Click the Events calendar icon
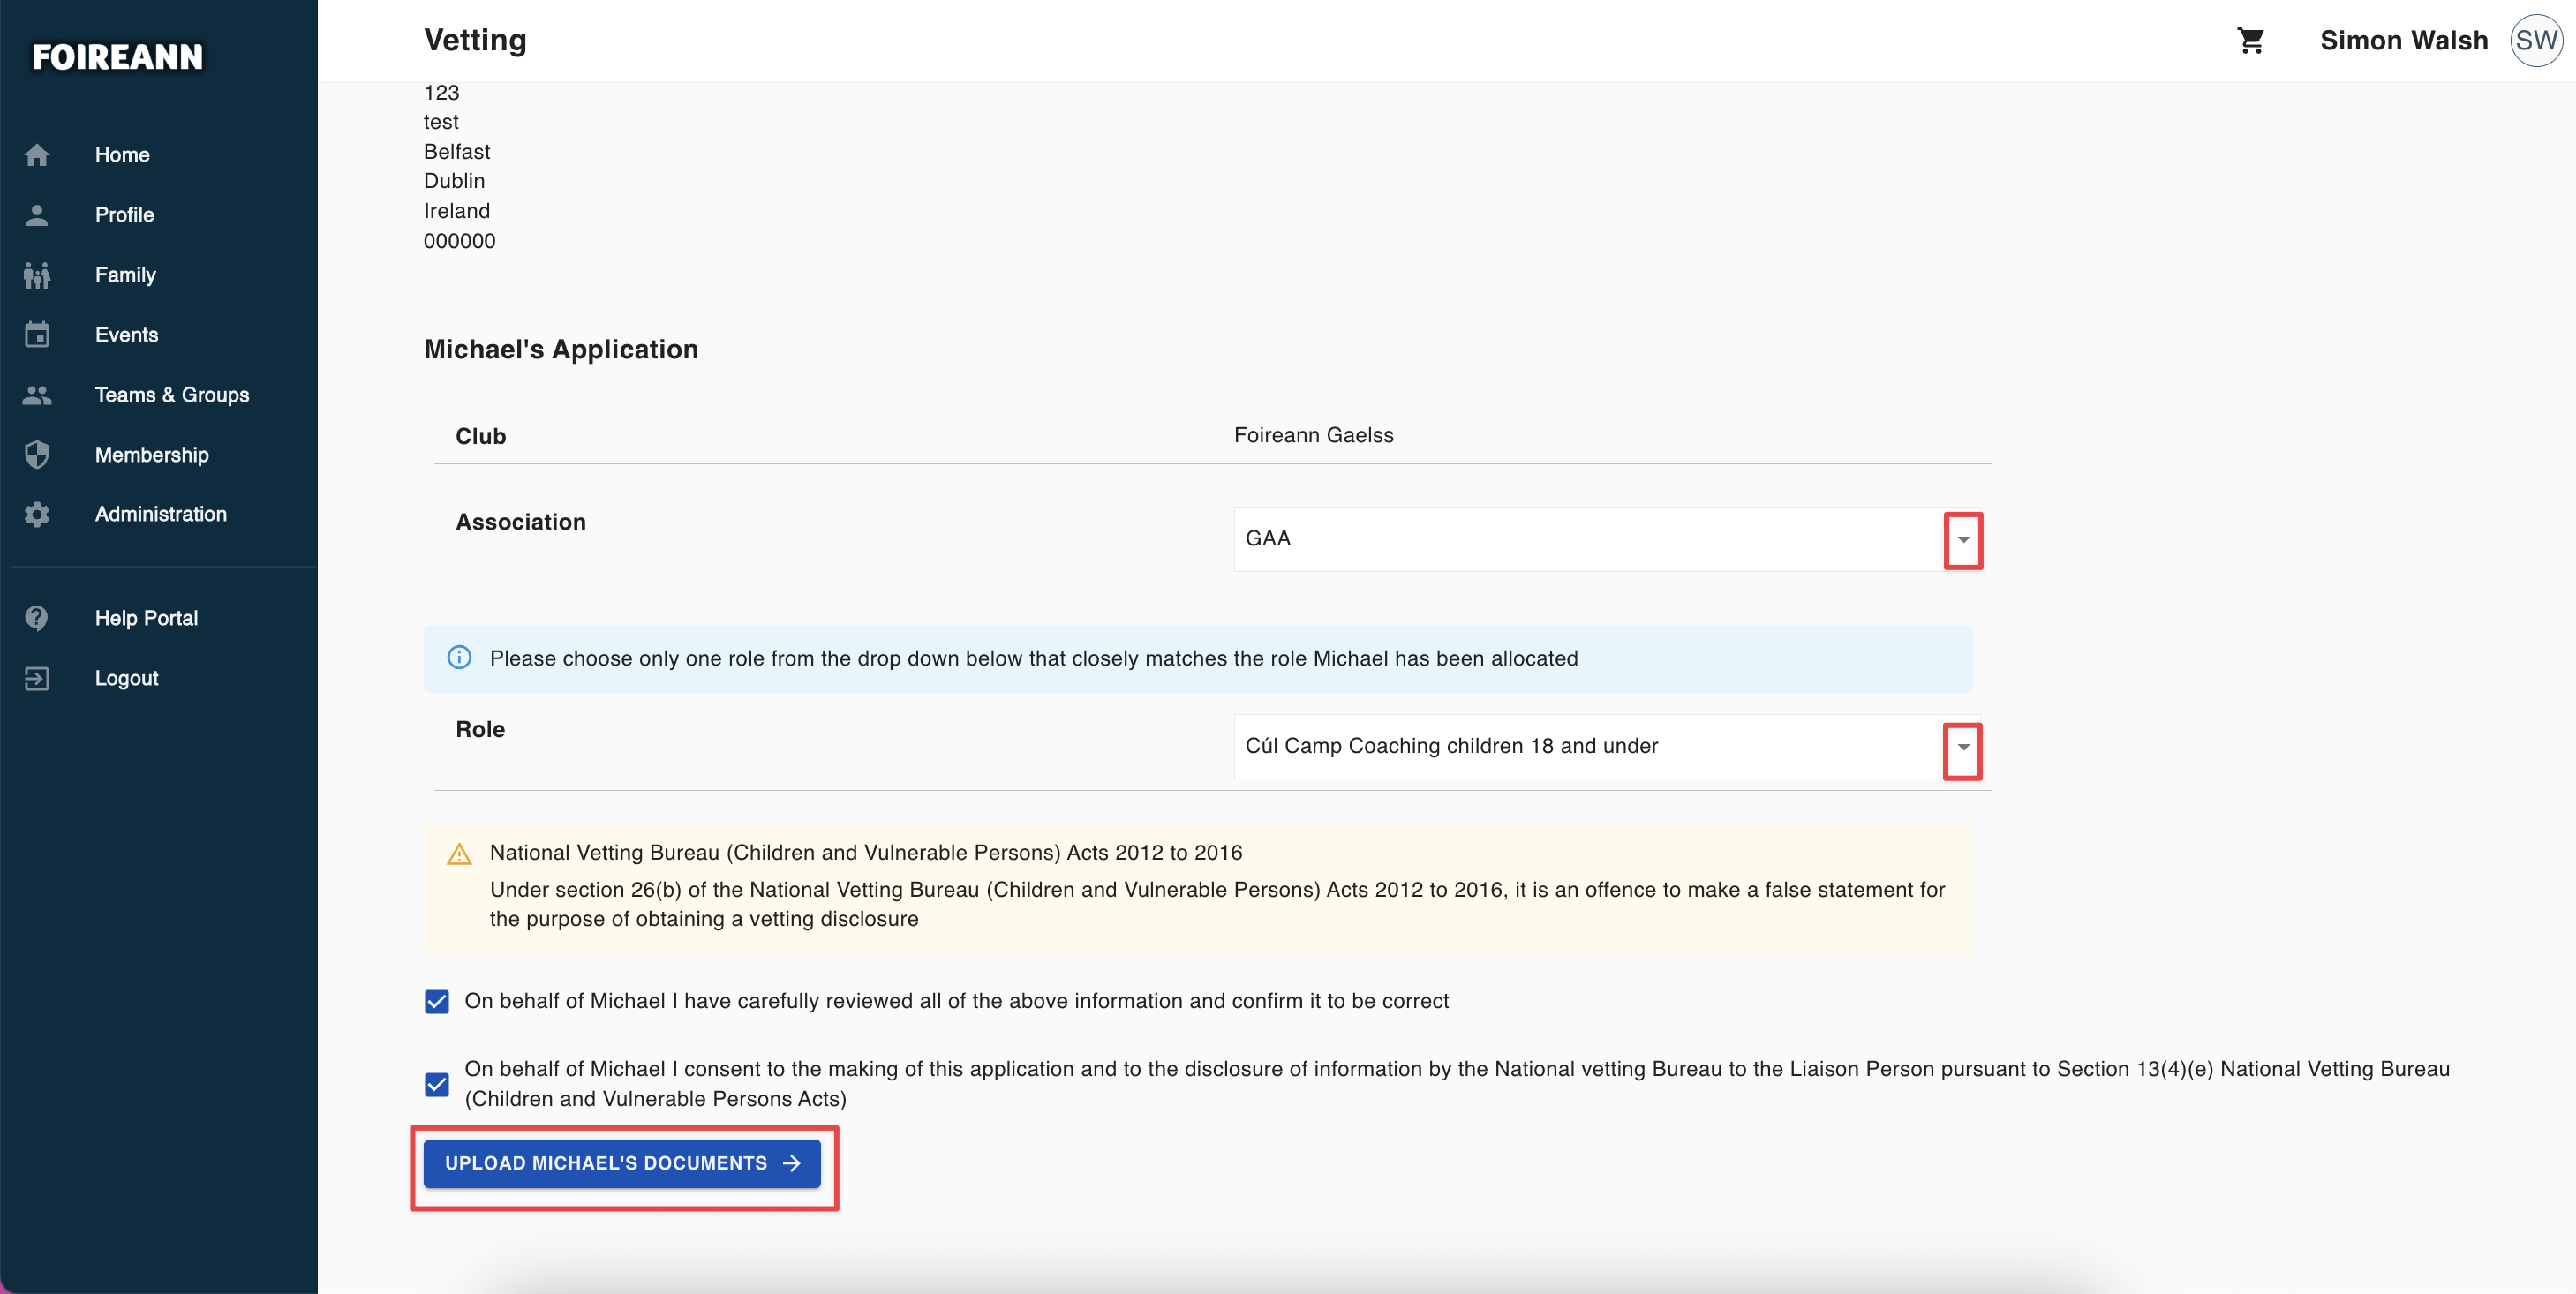Screen dimensions: 2576x1294 pos(37,335)
